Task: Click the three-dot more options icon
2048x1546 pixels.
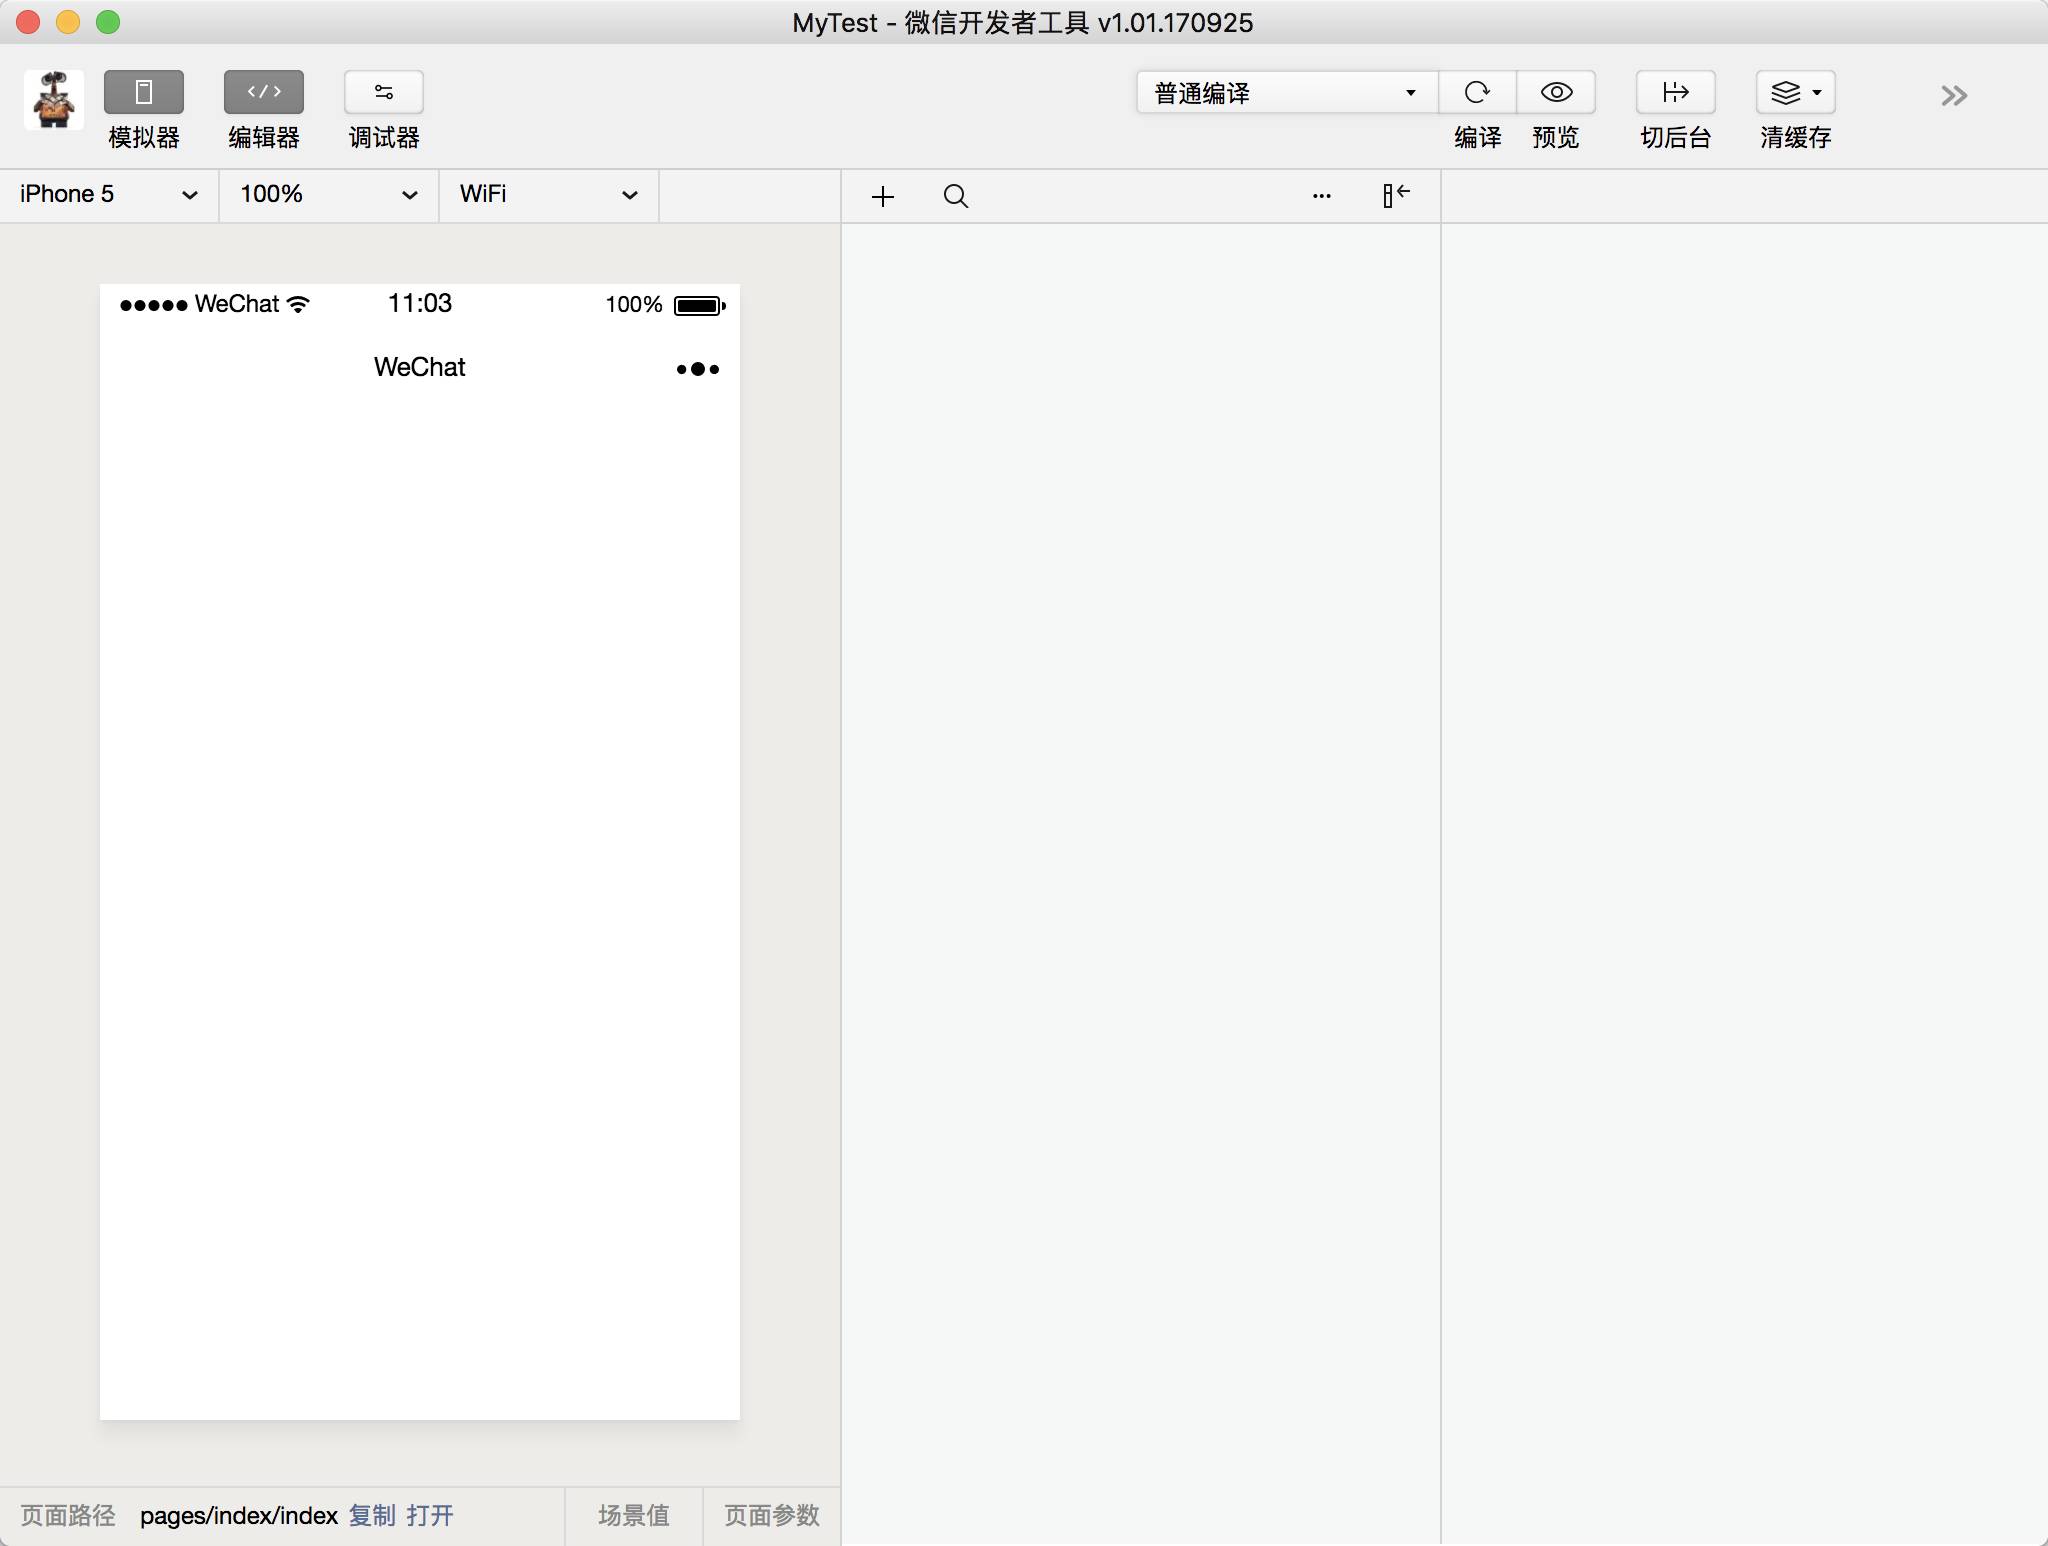Action: coord(1321,197)
